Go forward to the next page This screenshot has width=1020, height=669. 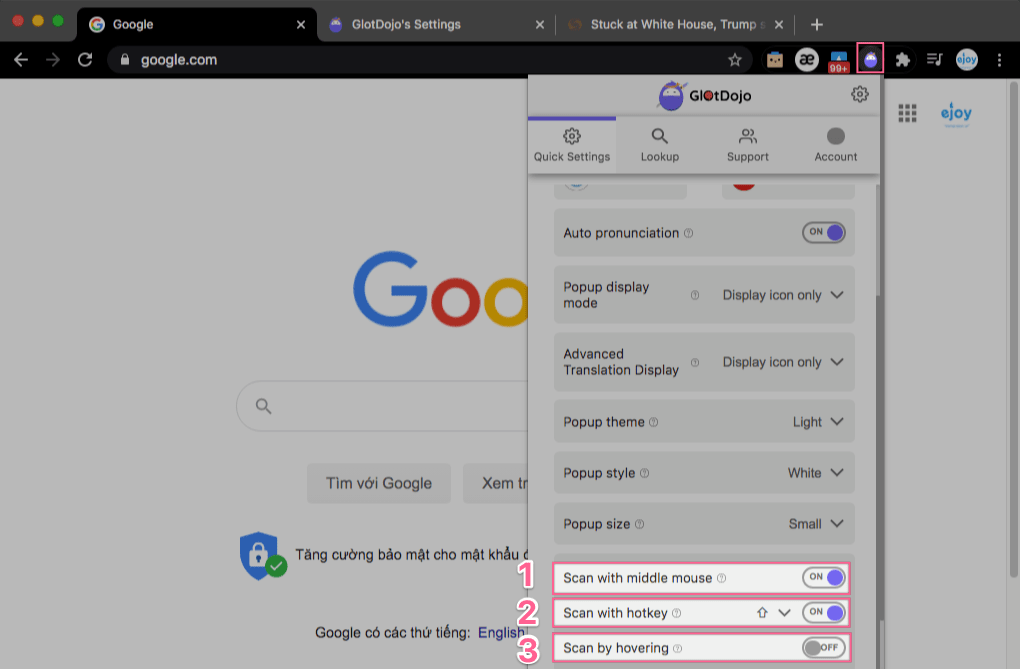[53, 60]
